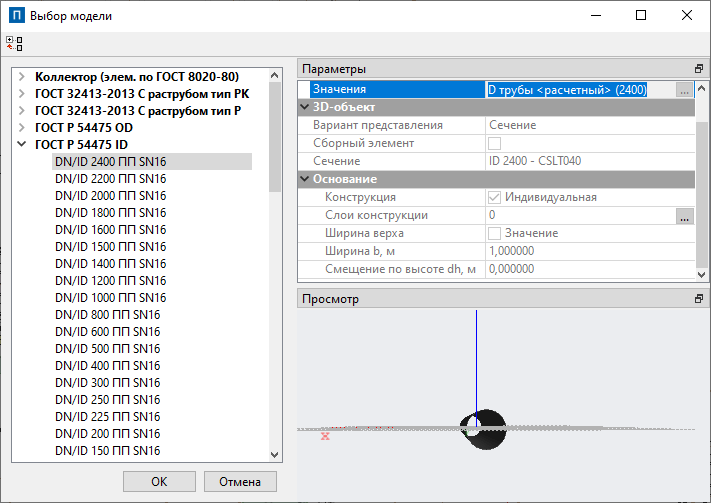Select the Ширина b, м row label
This screenshot has width=711, height=503.
pos(360,251)
